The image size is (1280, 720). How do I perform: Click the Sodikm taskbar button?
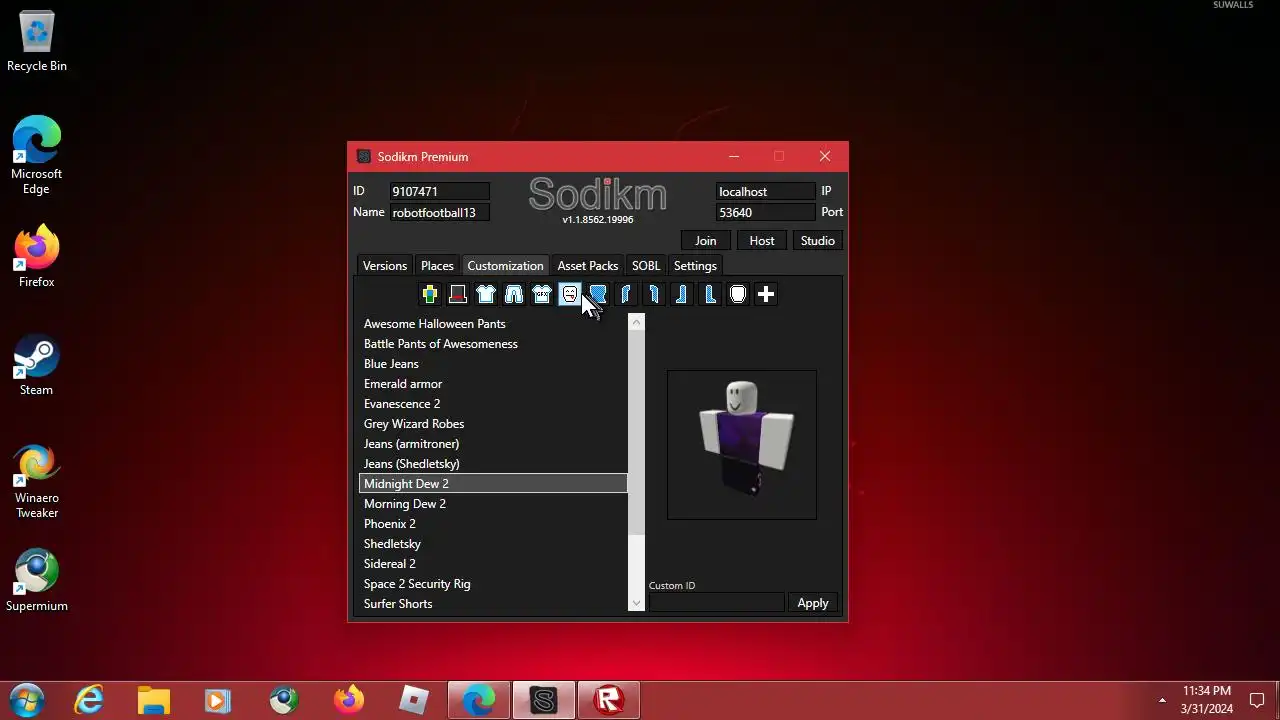tap(544, 700)
